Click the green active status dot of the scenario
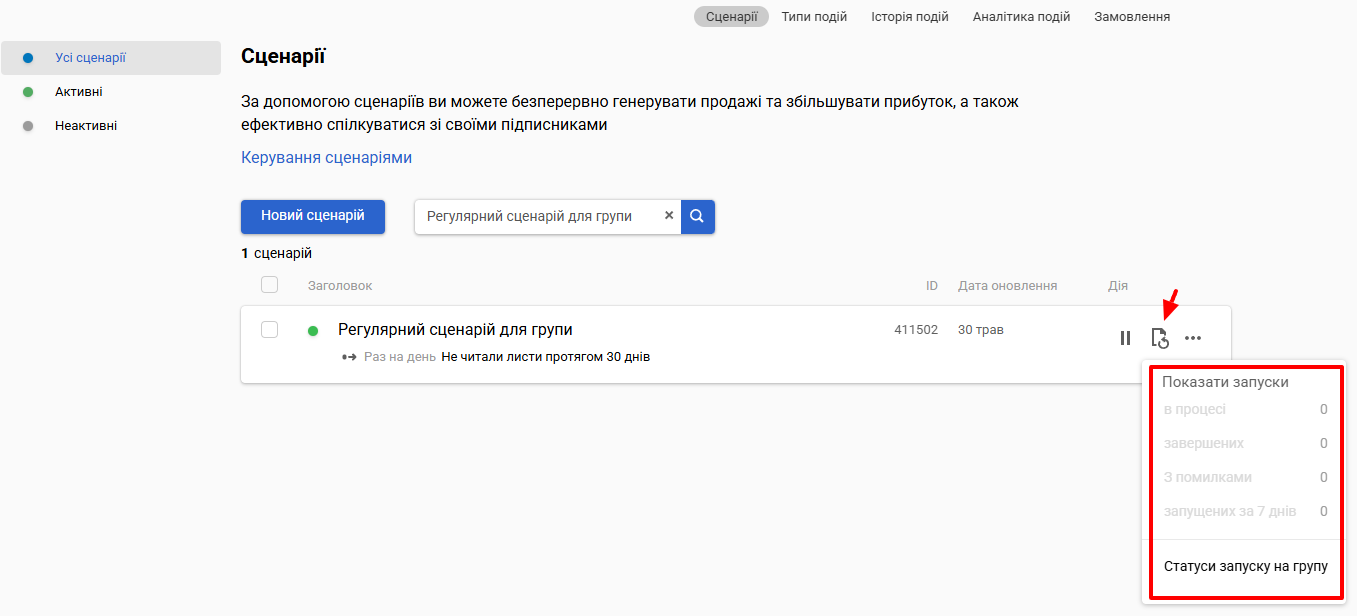Screen dimensions: 1357x616 click(x=313, y=331)
